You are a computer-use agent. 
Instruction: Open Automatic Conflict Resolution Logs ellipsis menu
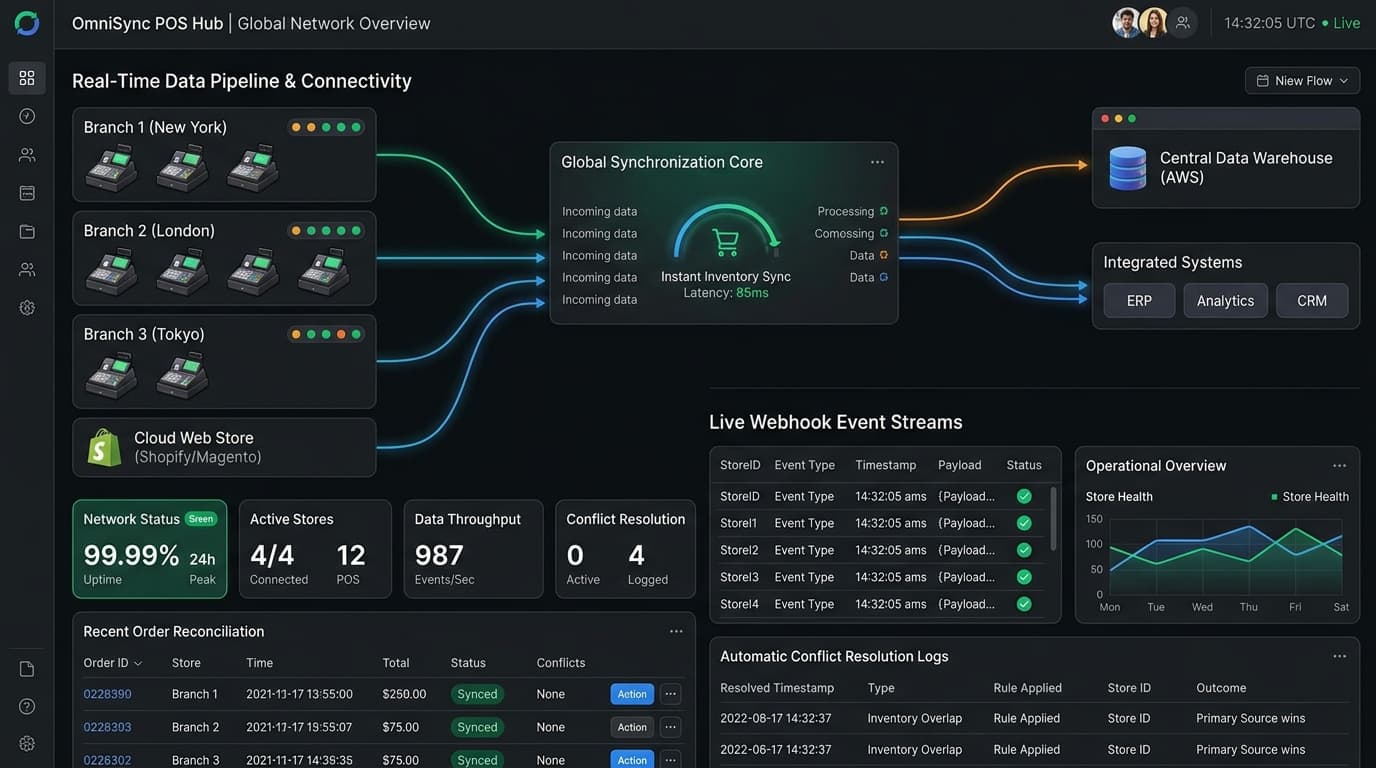[1339, 656]
